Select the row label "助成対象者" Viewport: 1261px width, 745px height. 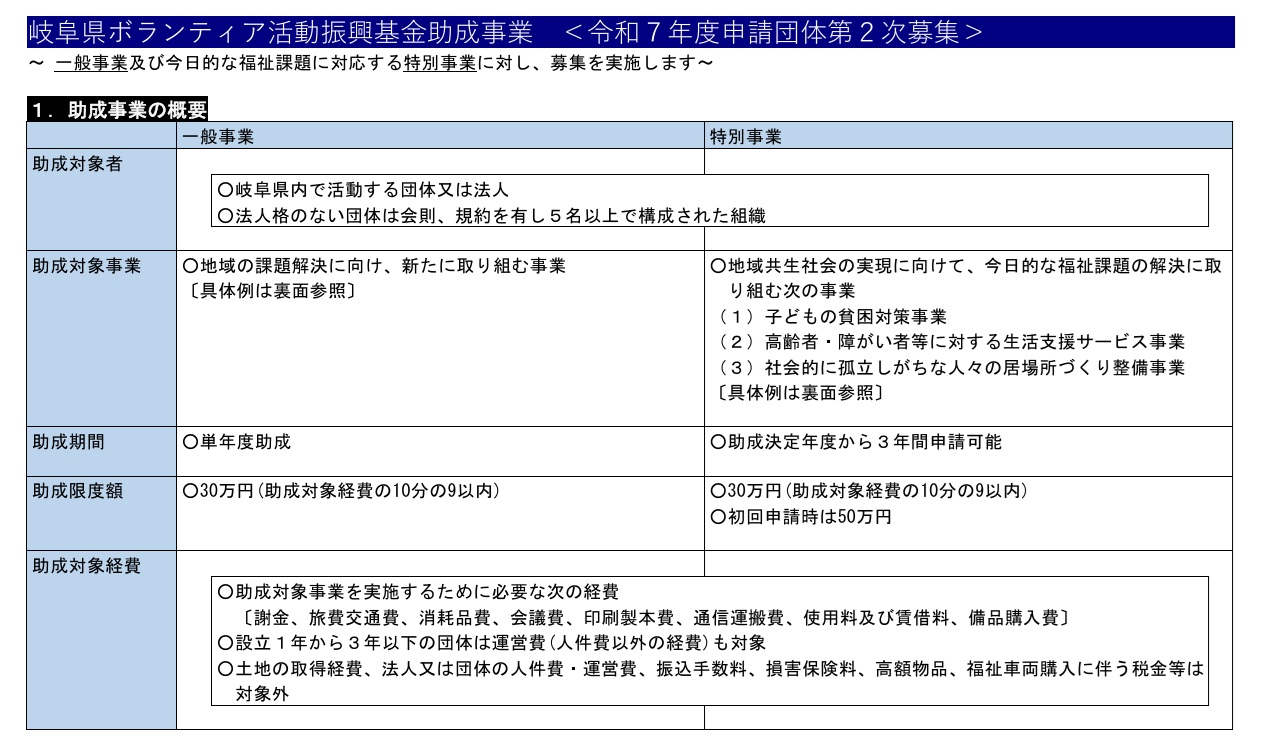(77, 163)
